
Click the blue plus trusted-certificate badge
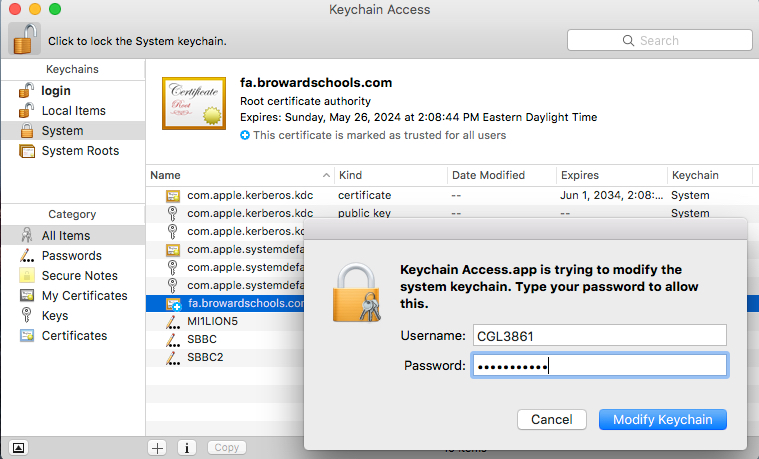pyautogui.click(x=245, y=135)
